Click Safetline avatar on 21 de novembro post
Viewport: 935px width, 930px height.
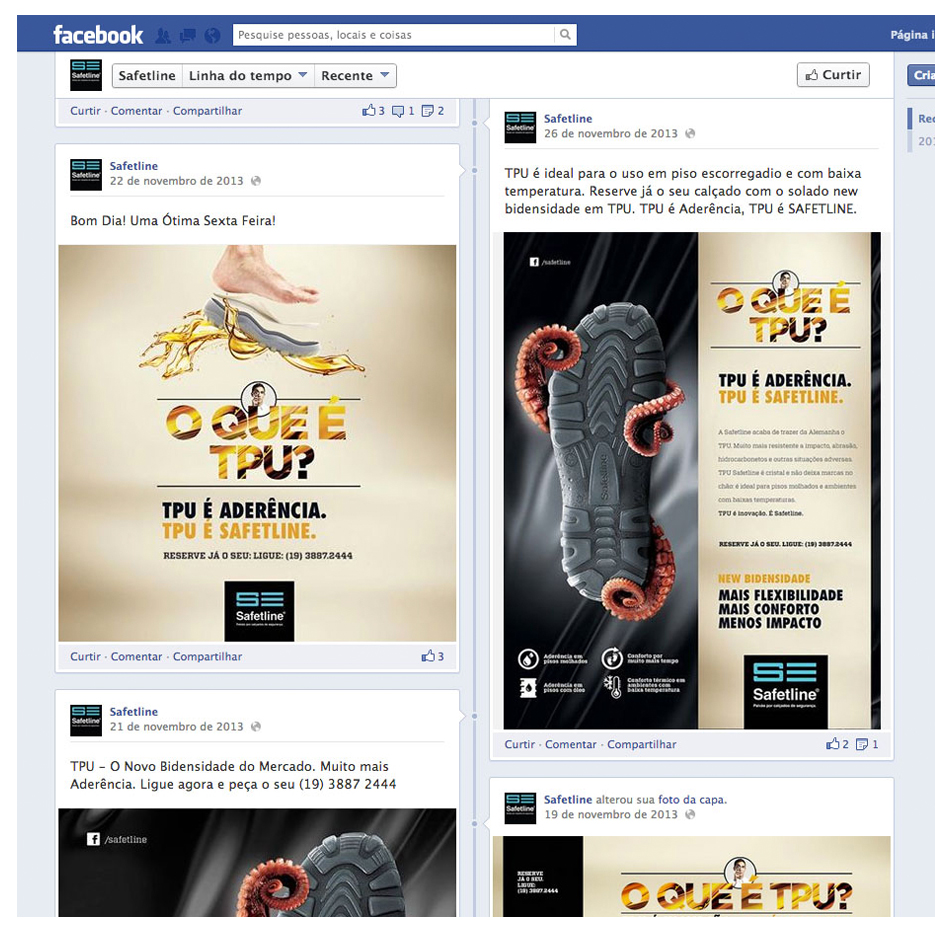tap(86, 720)
